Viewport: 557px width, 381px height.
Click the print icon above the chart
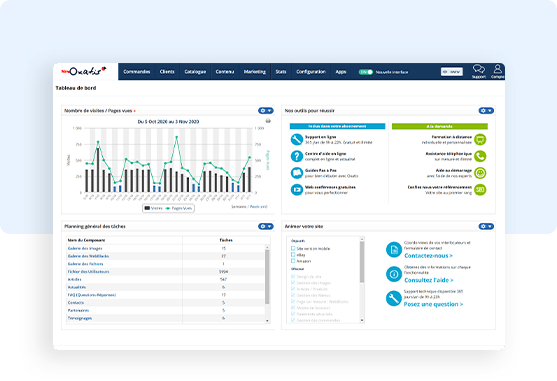pos(268,121)
